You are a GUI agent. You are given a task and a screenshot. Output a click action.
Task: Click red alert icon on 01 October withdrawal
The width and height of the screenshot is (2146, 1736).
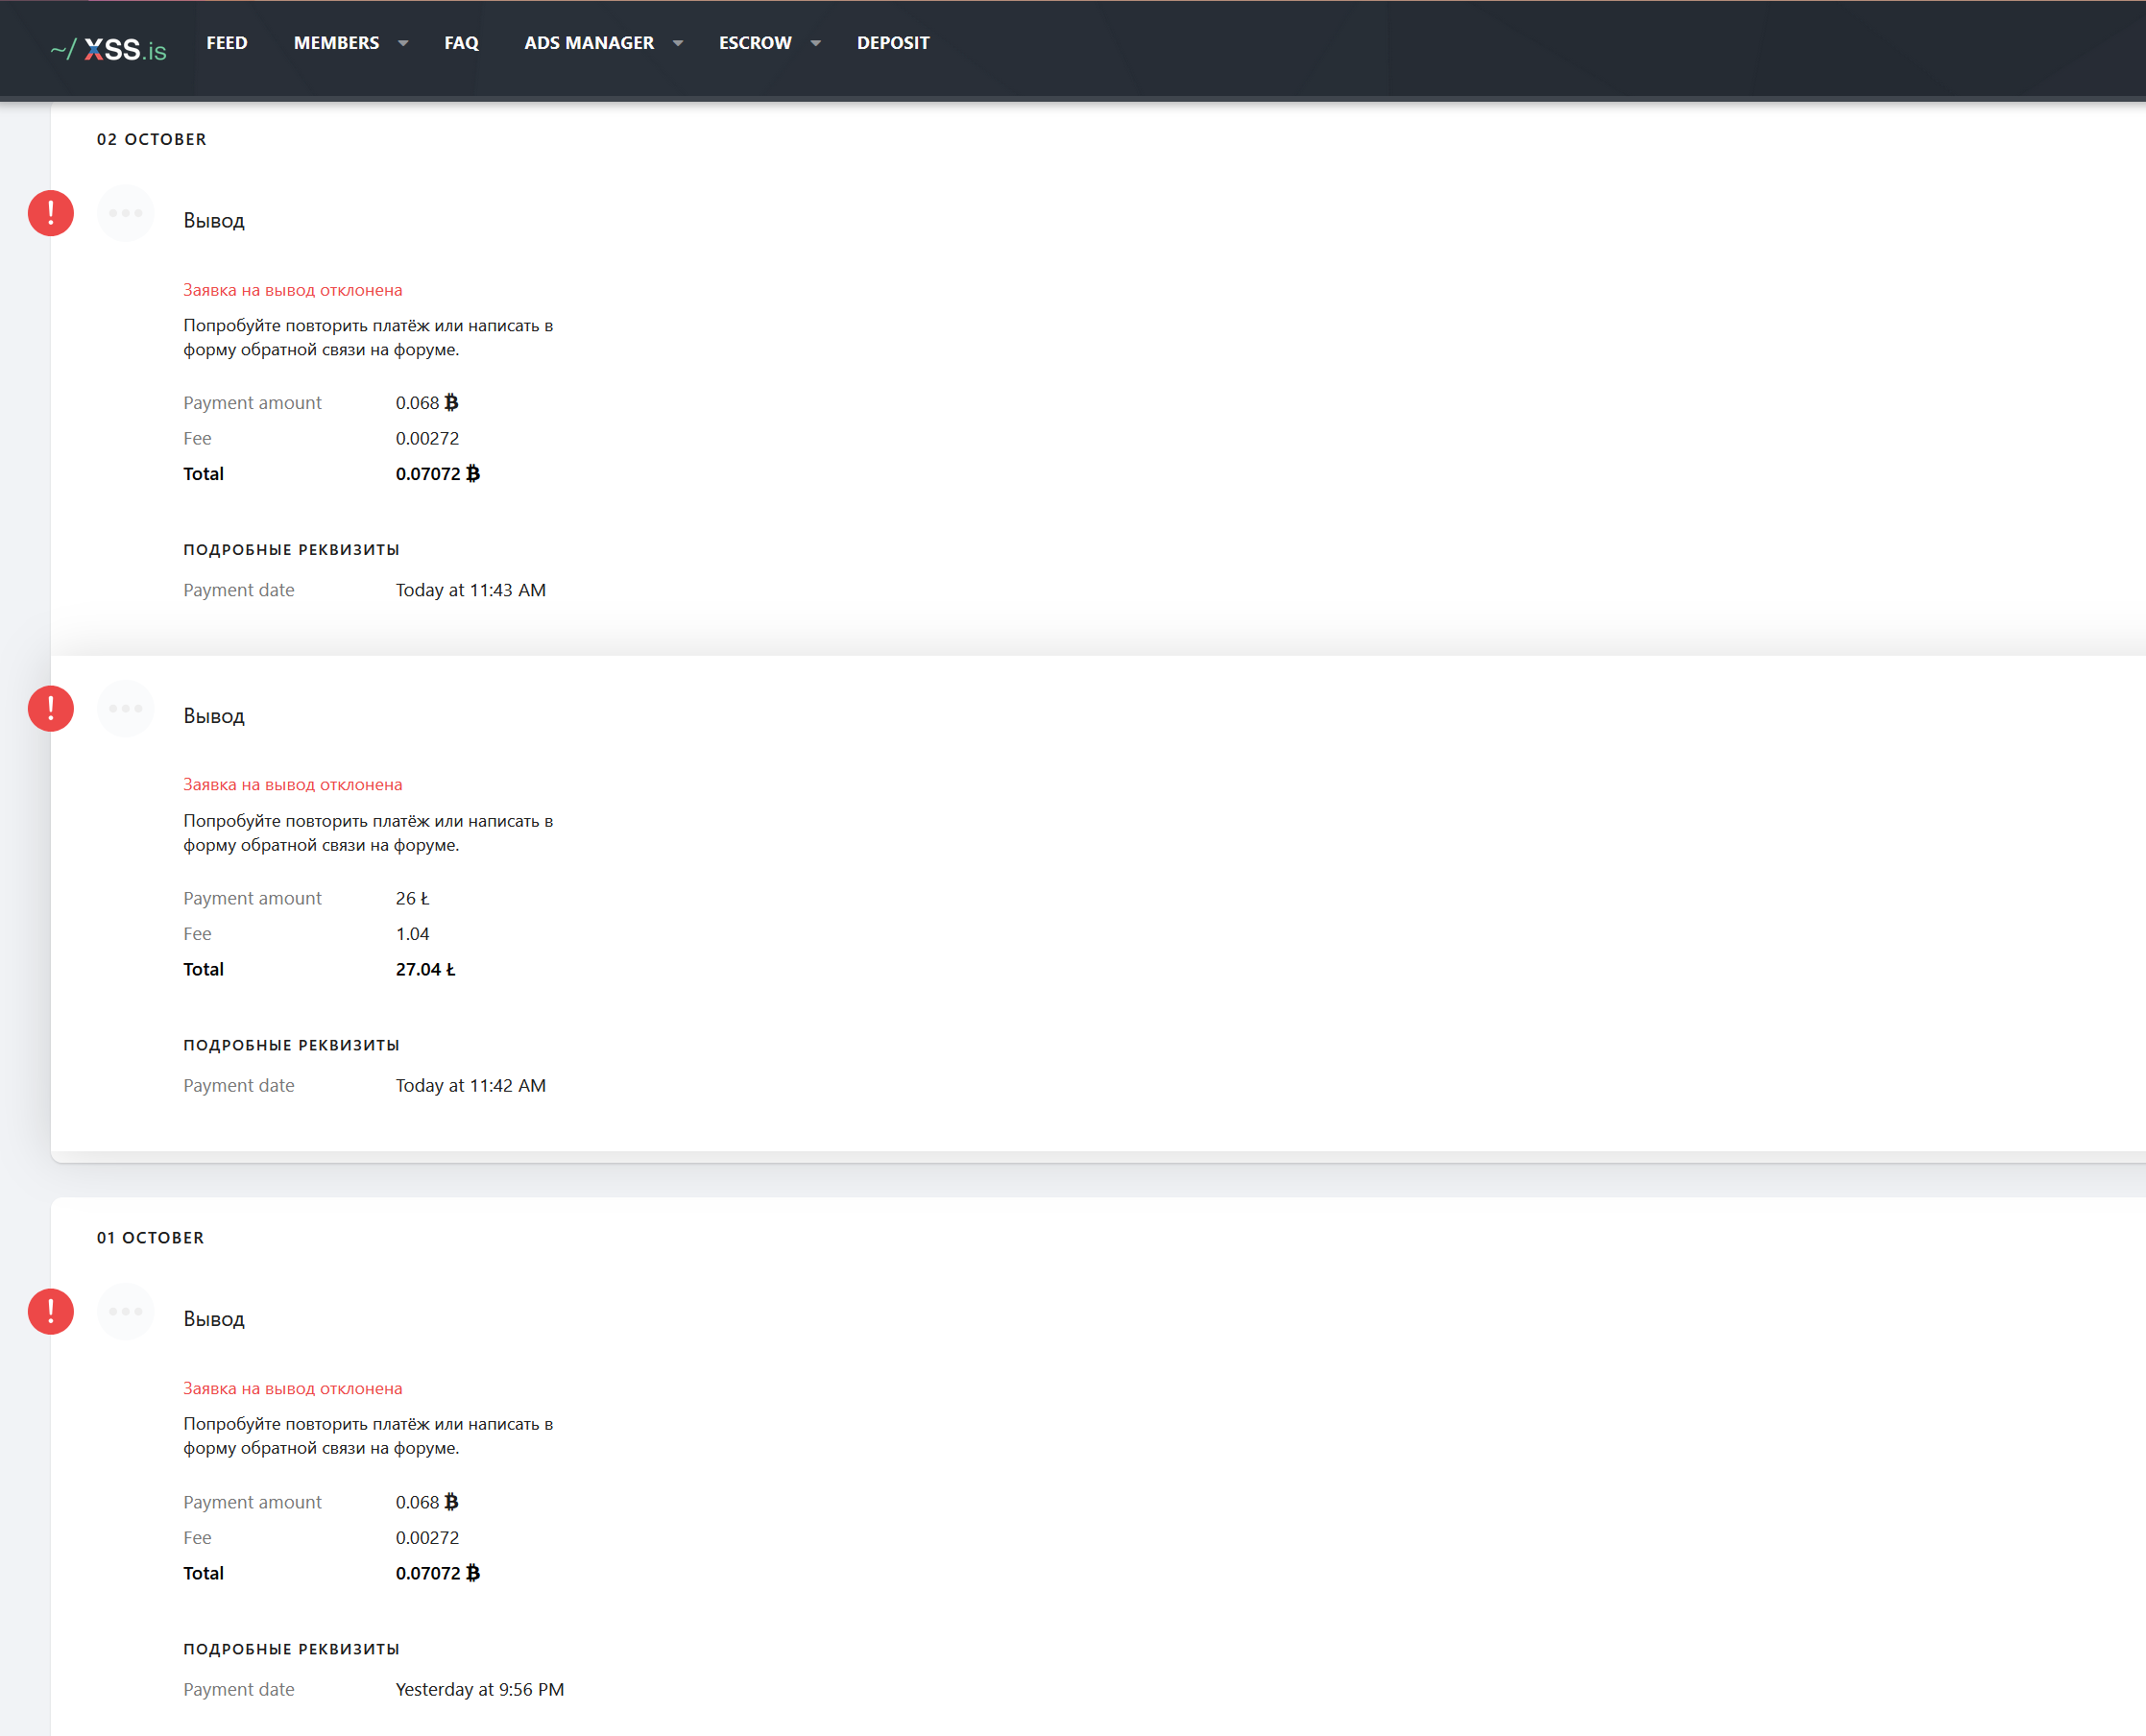pyautogui.click(x=51, y=1311)
